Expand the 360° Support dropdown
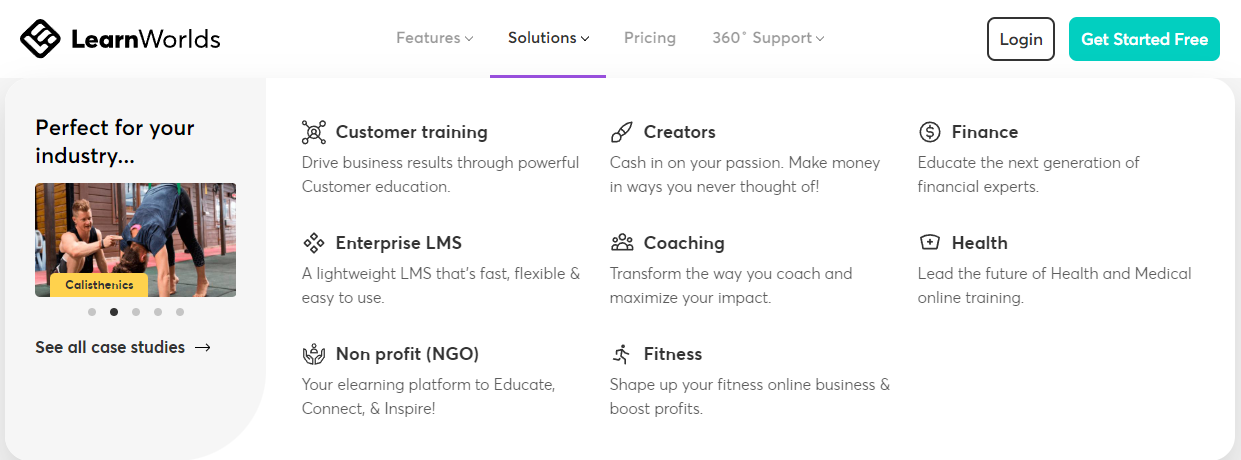The width and height of the screenshot is (1241, 460). pos(768,38)
